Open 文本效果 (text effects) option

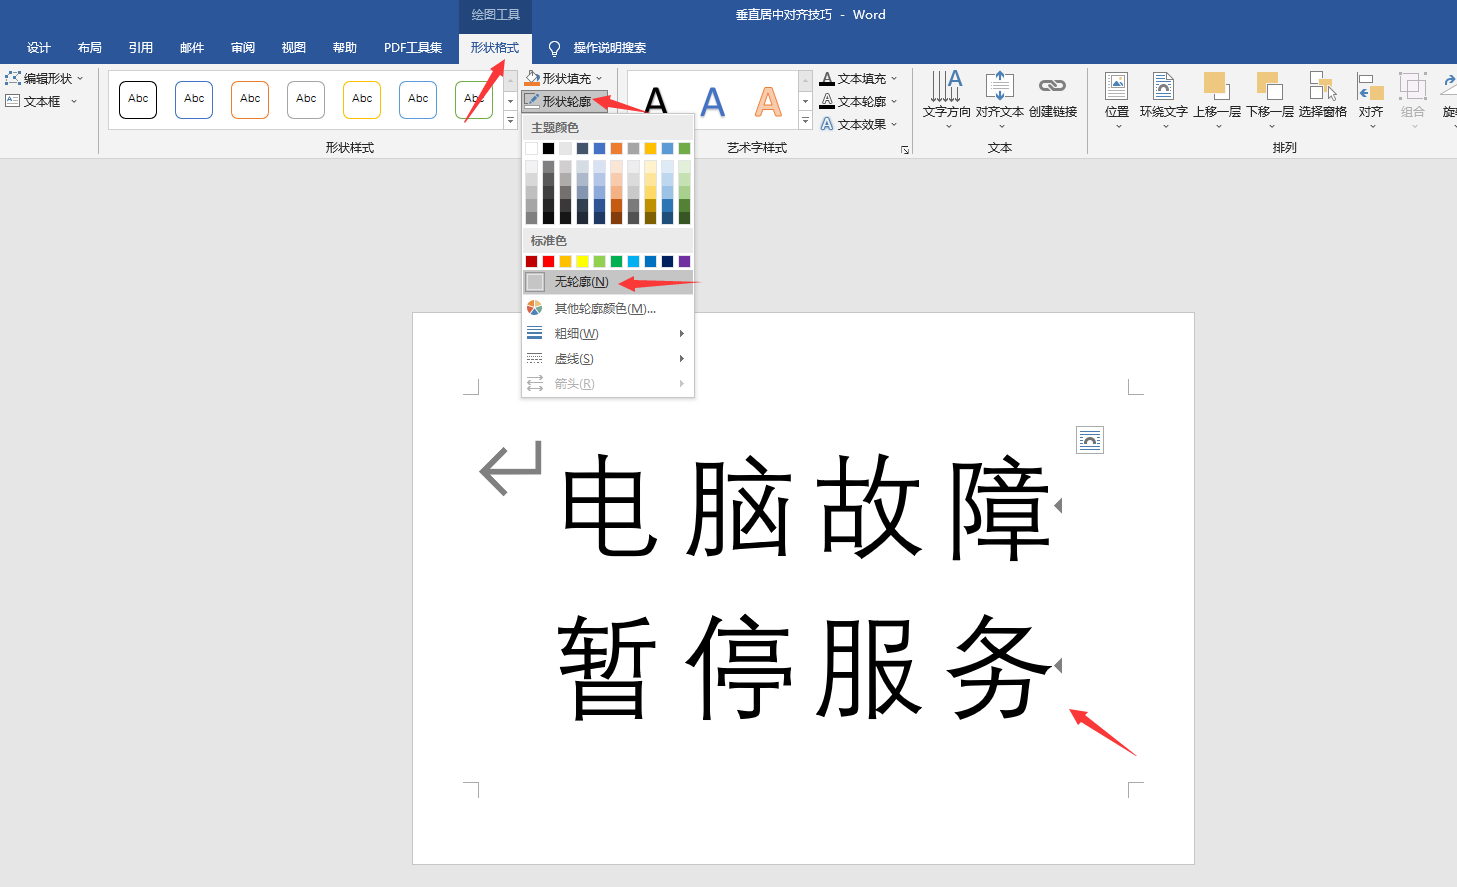(x=858, y=124)
